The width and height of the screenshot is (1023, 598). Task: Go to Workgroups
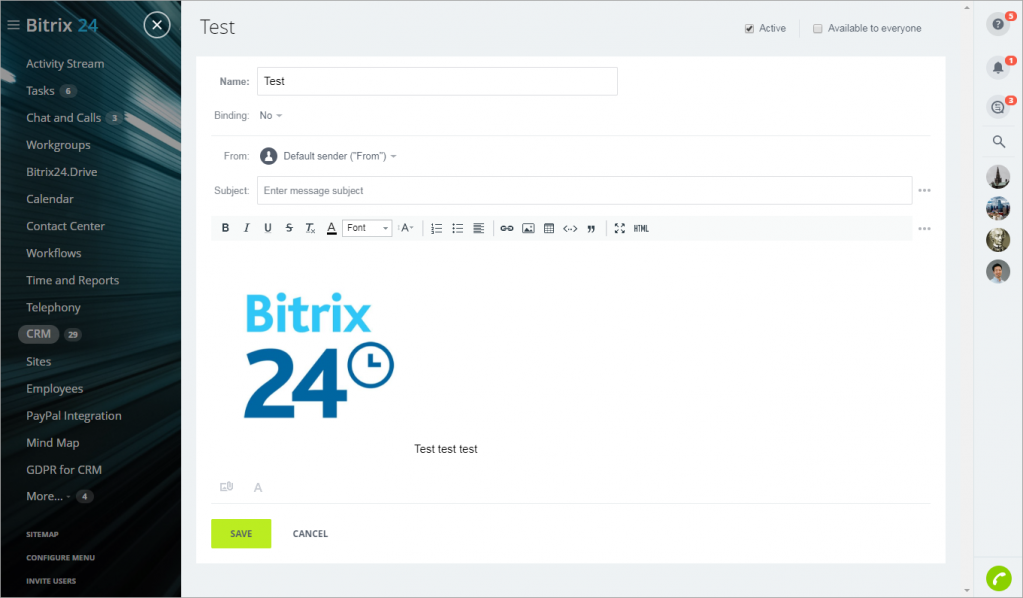(58, 145)
